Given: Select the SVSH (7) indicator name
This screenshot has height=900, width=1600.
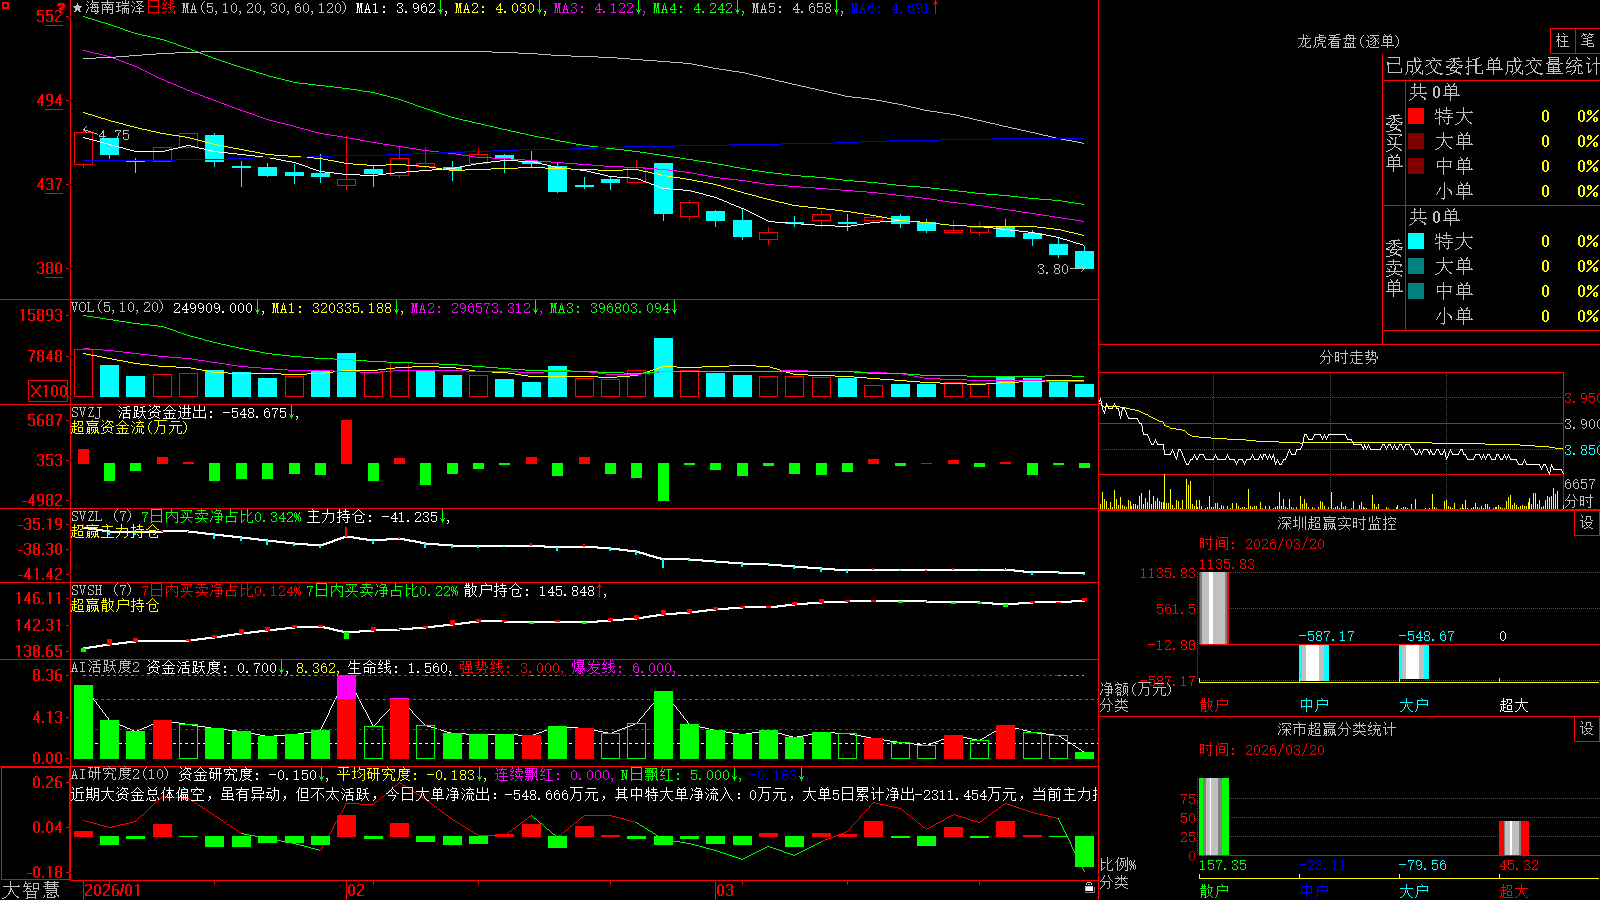Looking at the screenshot, I should click(101, 591).
